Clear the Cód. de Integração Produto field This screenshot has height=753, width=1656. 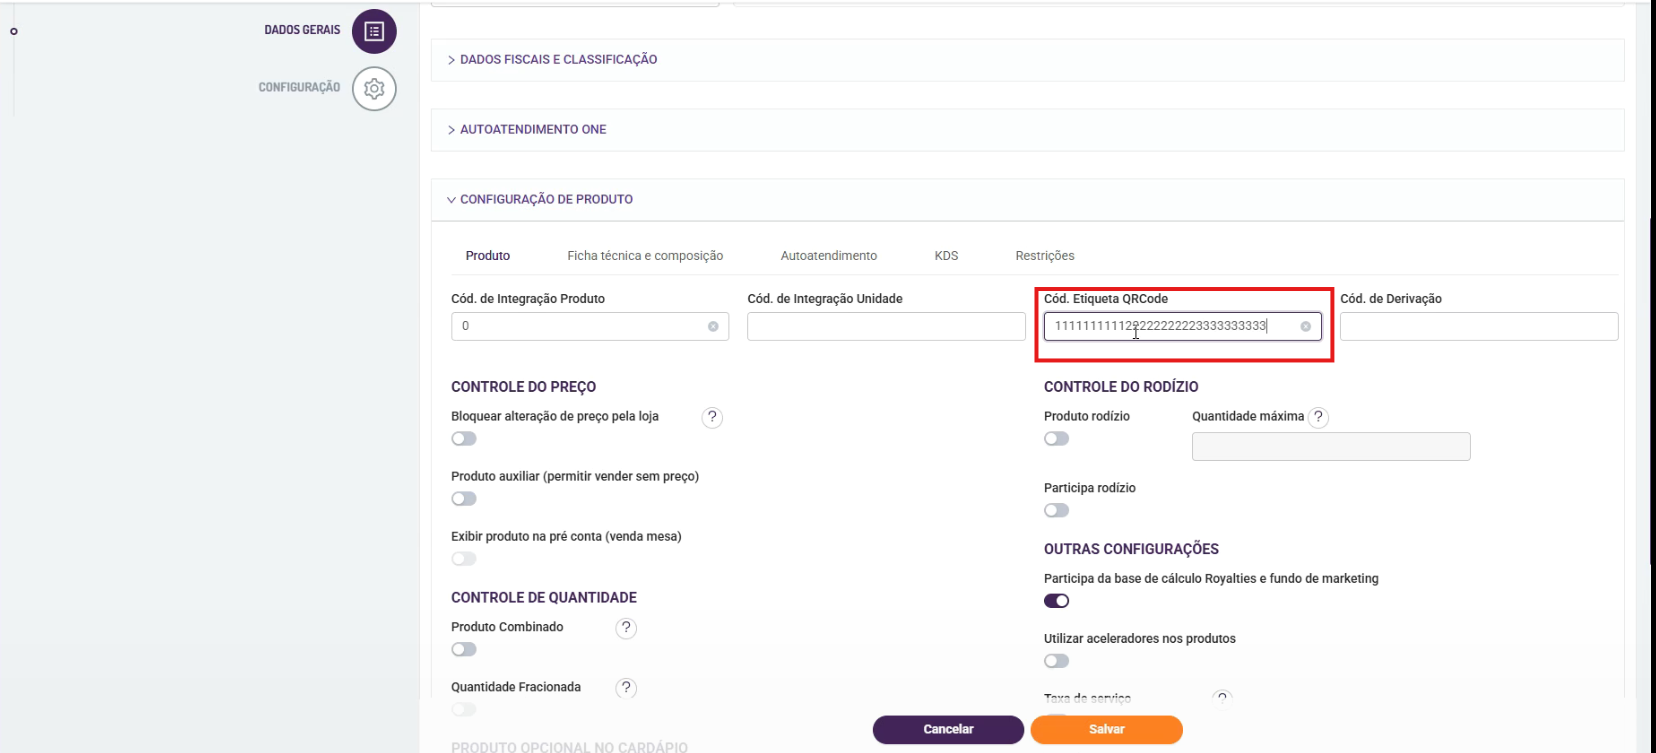point(713,327)
